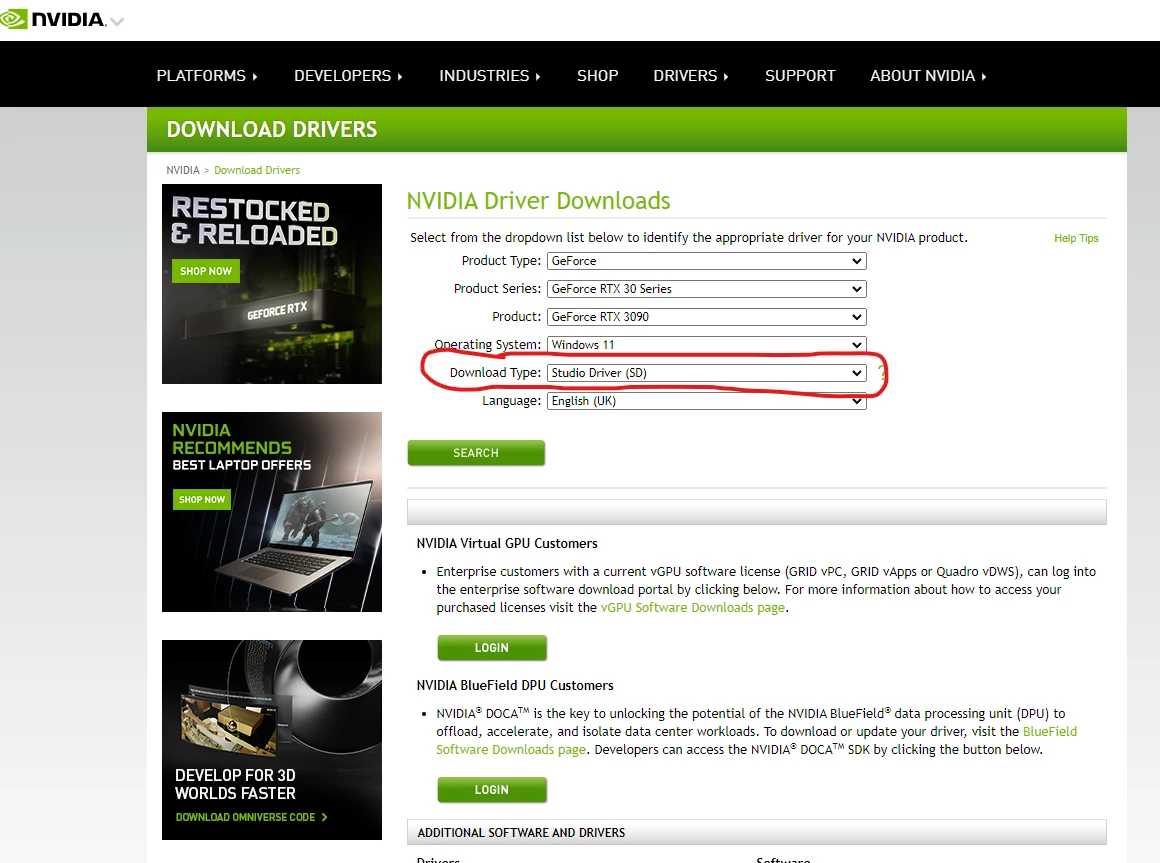Click the green SEARCH button
The width and height of the screenshot is (1160, 863).
tap(476, 453)
